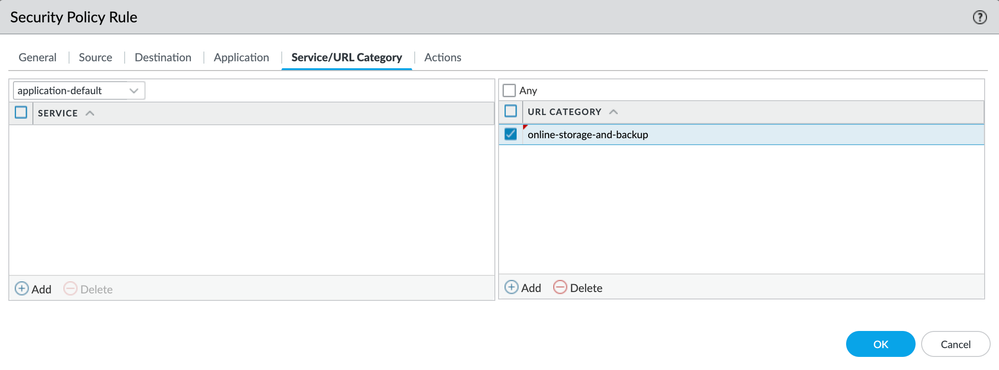Open the application-default service dropdown

(x=79, y=90)
